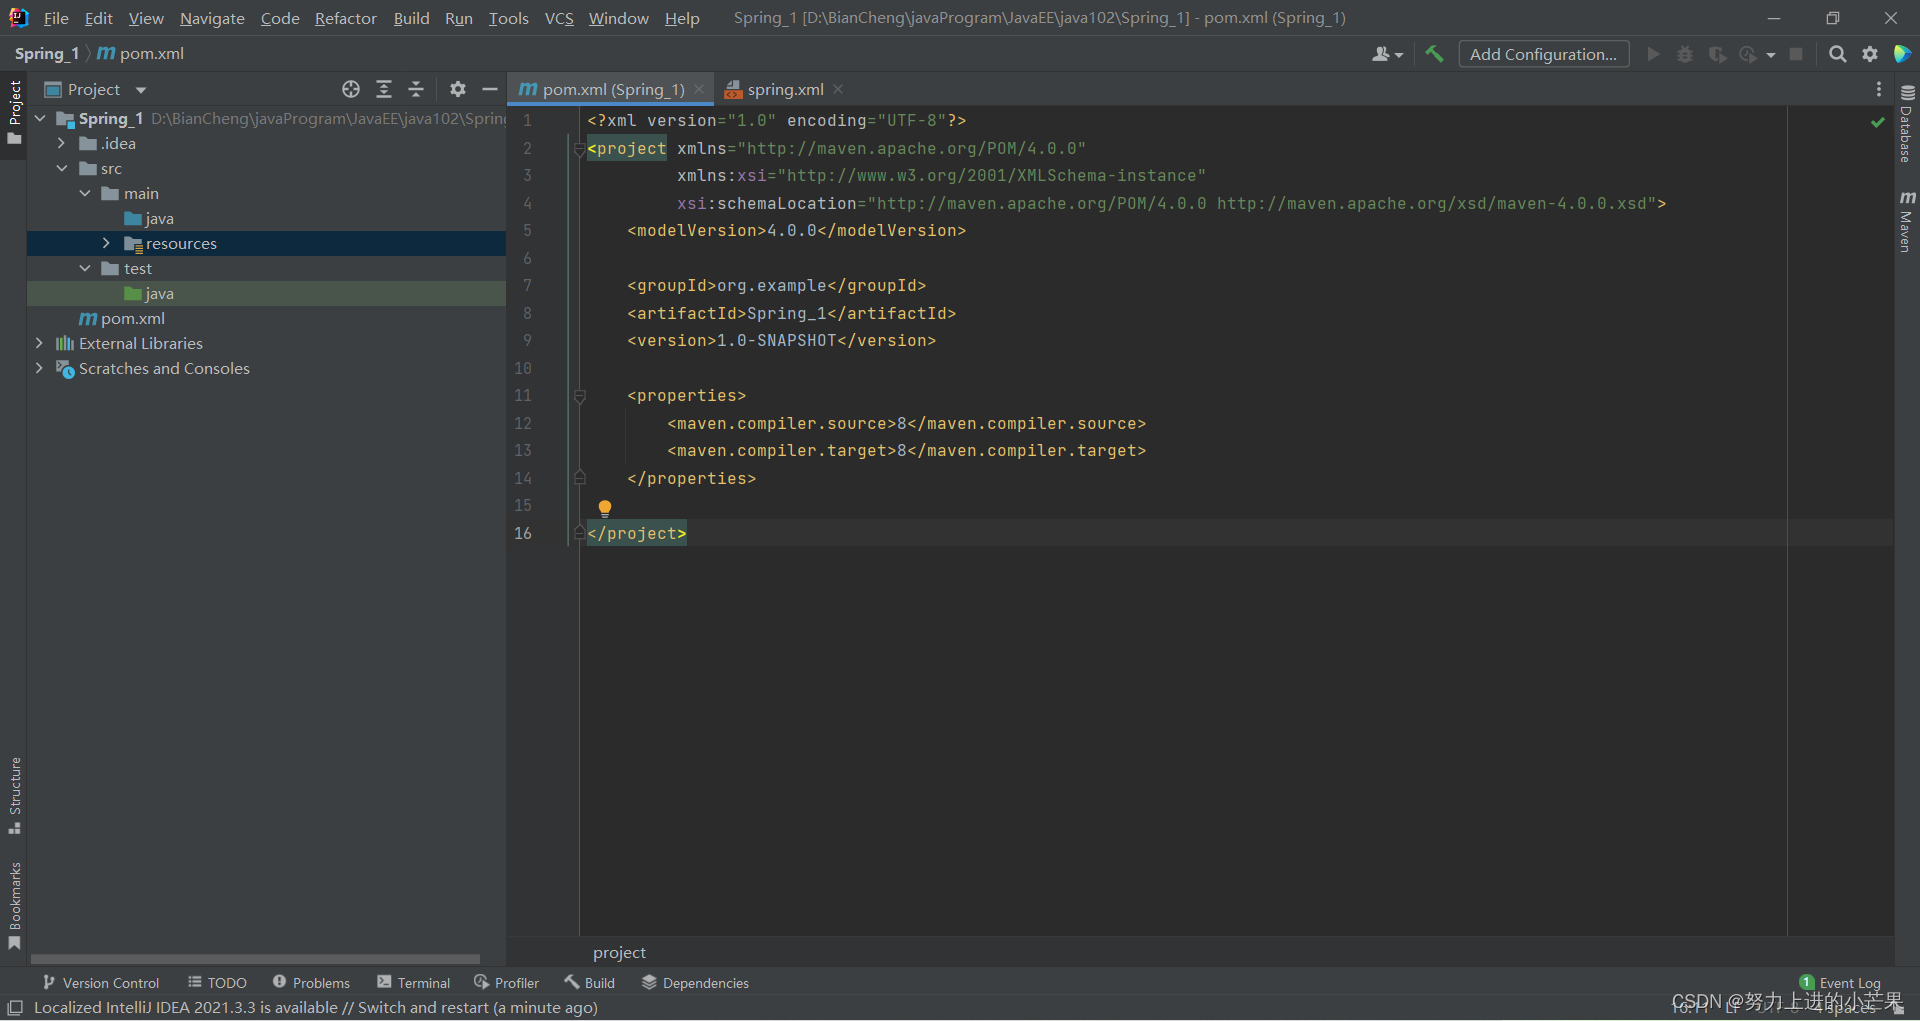Expand the .idea folder
Viewport: 1920px width, 1021px height.
tap(62, 143)
